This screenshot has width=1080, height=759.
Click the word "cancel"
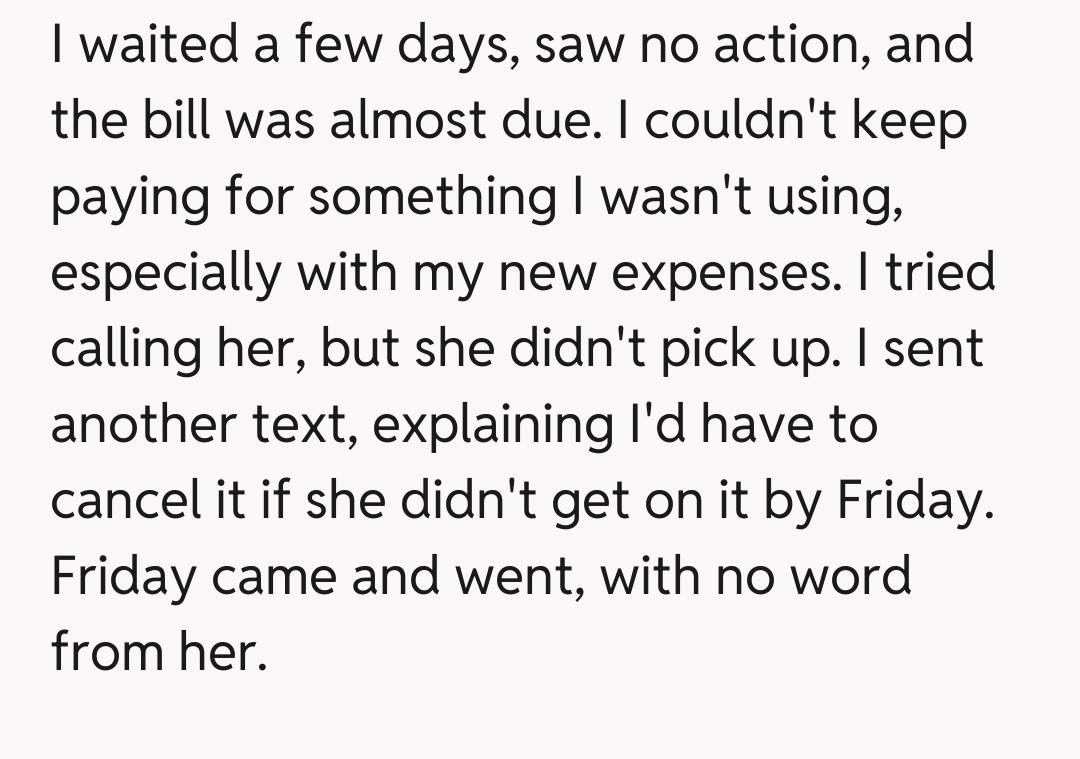(x=130, y=502)
